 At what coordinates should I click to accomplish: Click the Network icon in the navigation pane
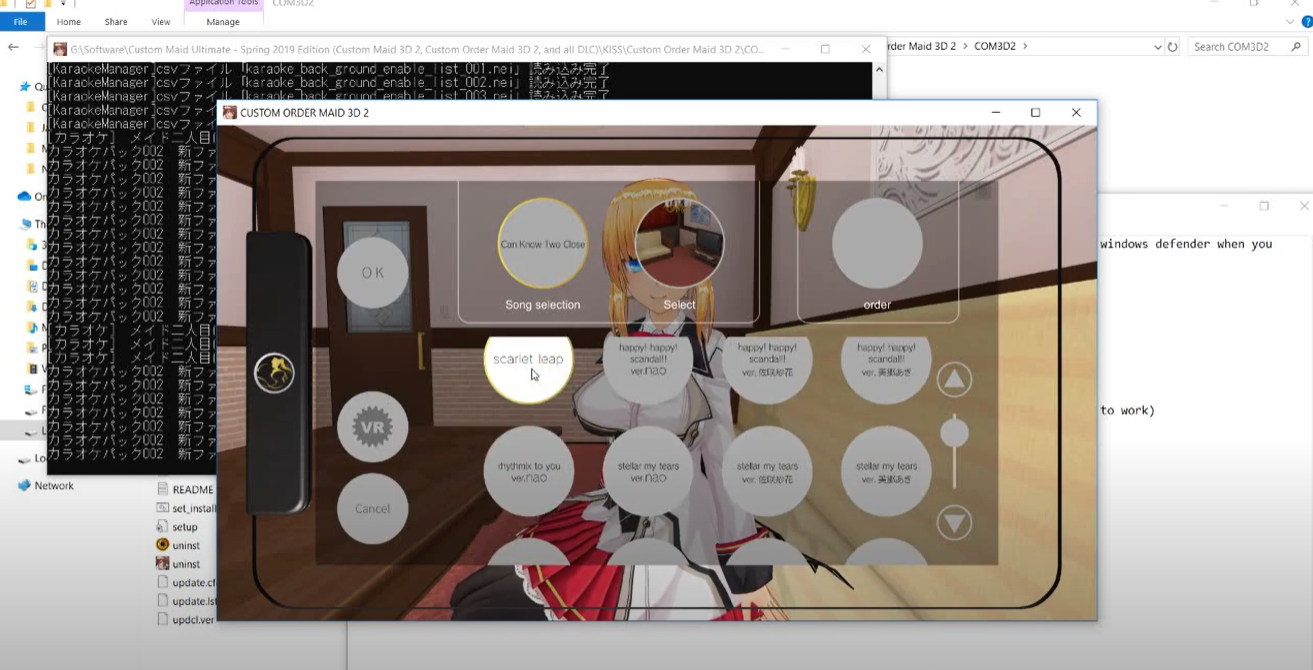tap(24, 486)
